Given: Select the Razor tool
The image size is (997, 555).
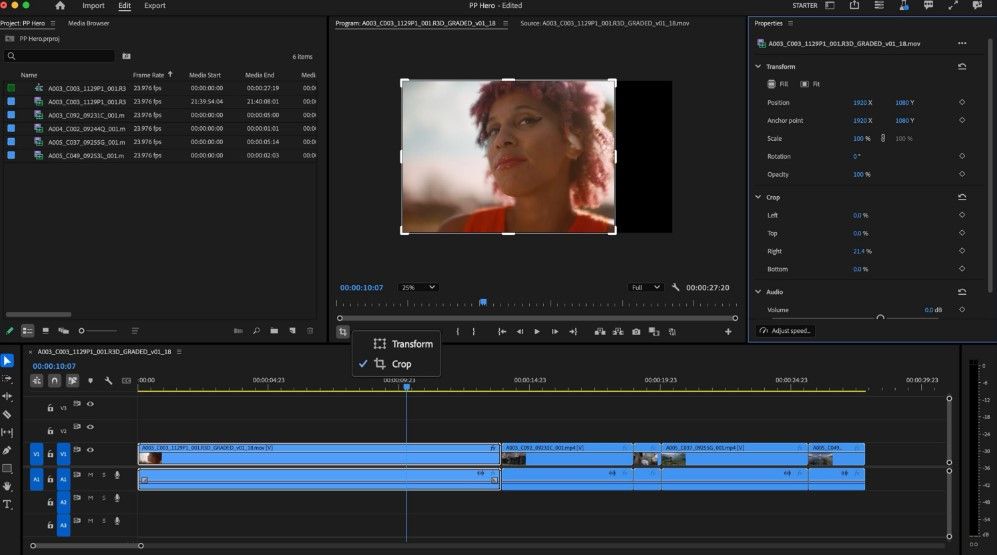Looking at the screenshot, I should (x=7, y=414).
